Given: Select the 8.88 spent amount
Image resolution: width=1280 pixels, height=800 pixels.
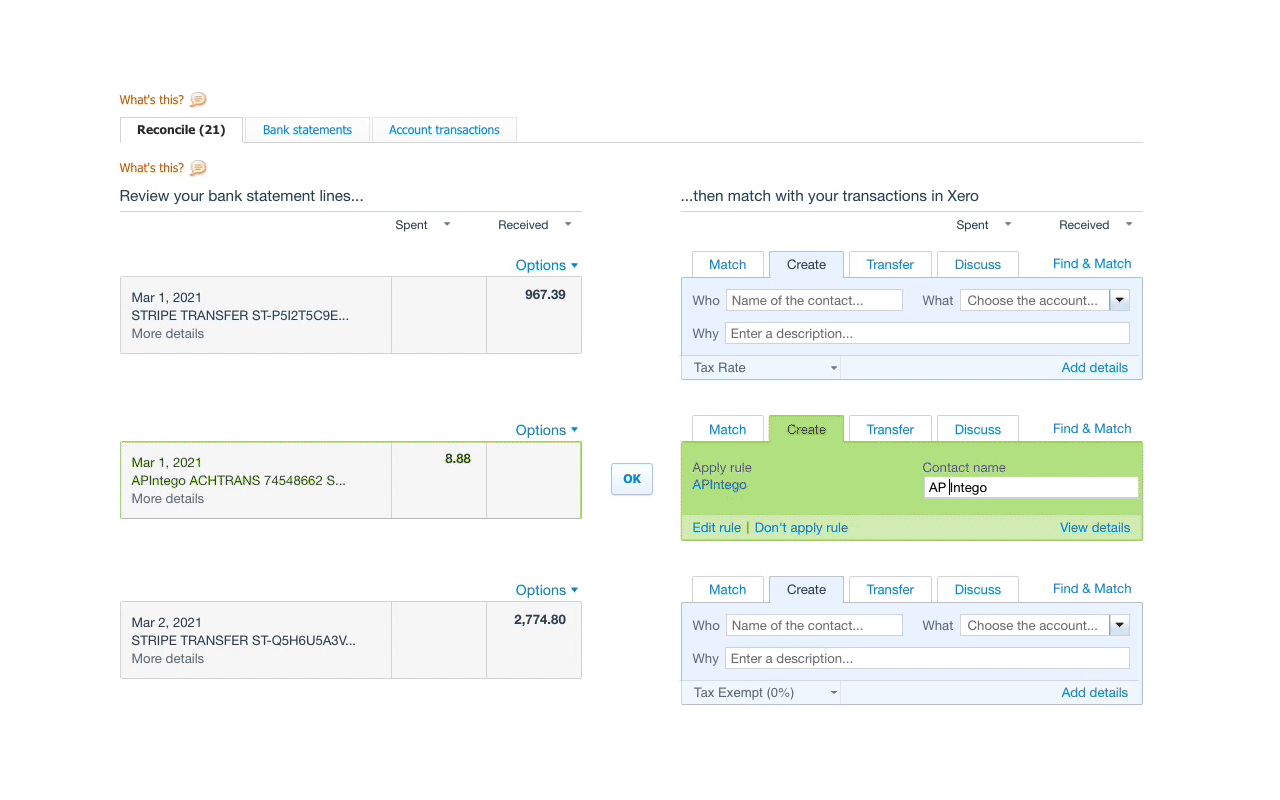Looking at the screenshot, I should click(x=458, y=459).
